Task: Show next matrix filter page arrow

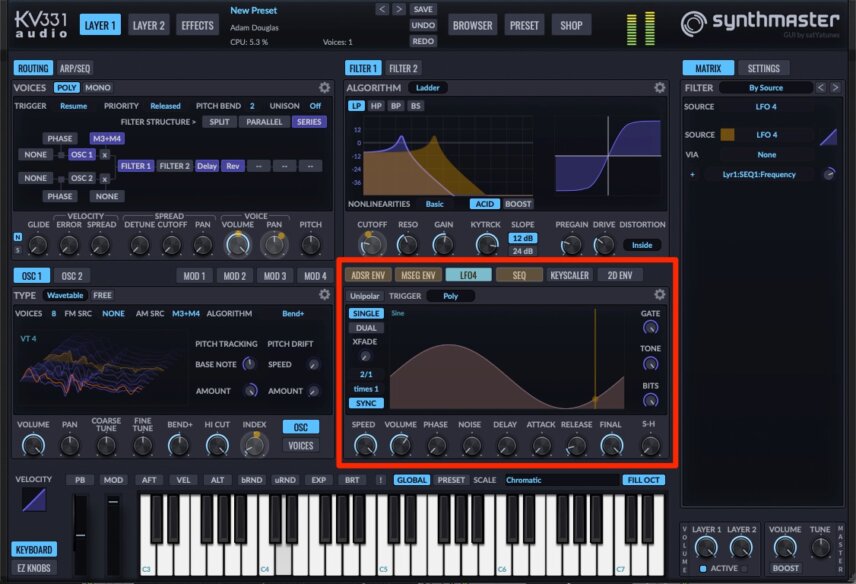Action: [x=835, y=87]
